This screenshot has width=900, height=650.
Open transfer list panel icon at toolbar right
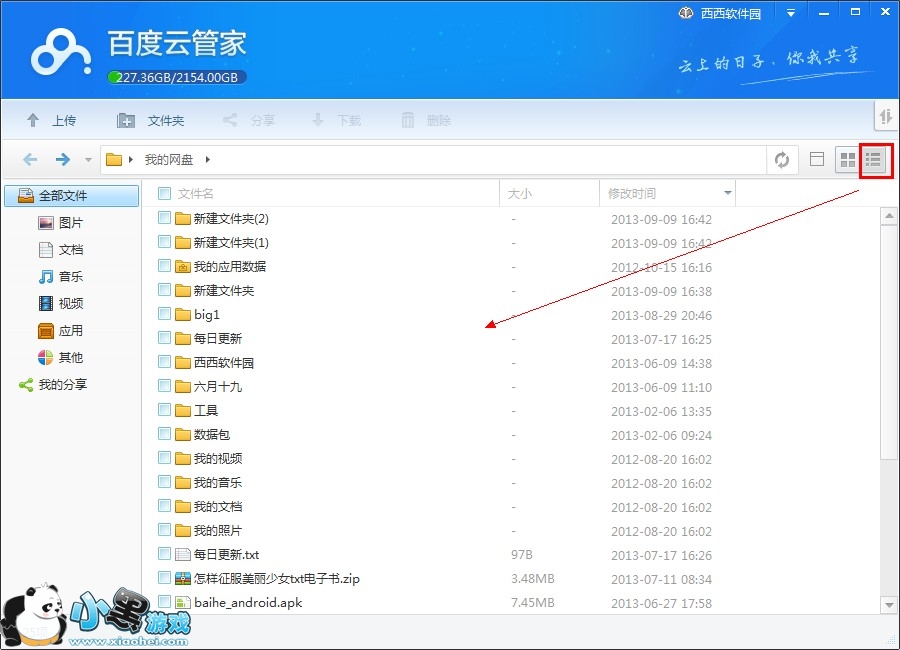pos(886,117)
